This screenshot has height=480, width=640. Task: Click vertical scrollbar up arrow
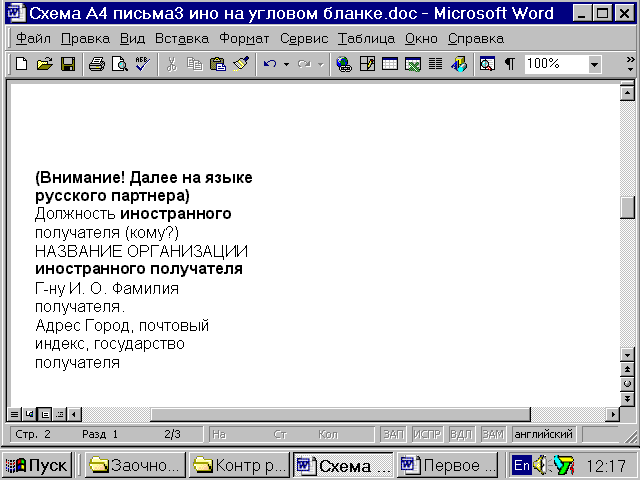pos(627,93)
